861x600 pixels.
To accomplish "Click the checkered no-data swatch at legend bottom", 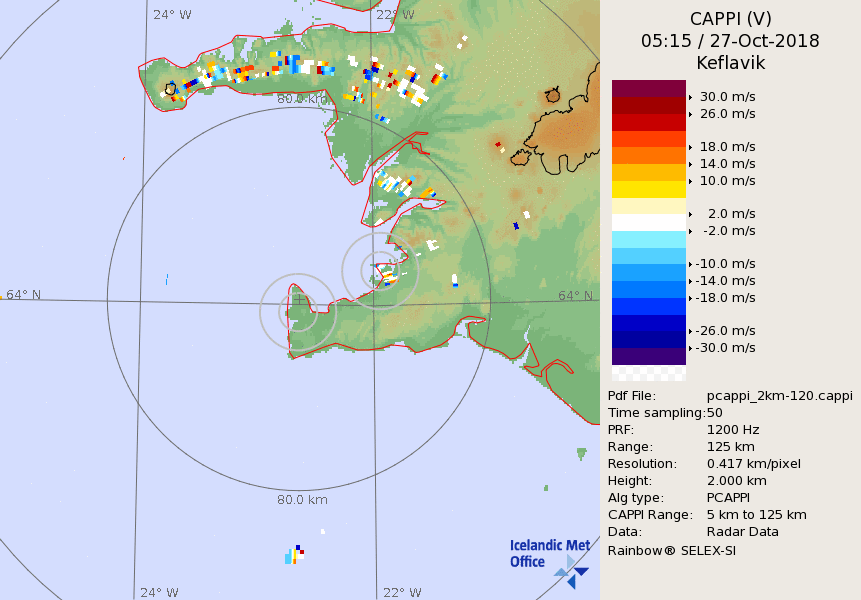I will [x=649, y=373].
